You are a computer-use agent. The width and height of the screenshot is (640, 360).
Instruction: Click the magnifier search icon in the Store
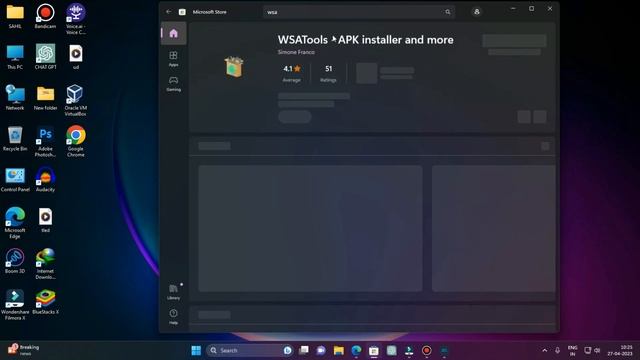pos(448,12)
